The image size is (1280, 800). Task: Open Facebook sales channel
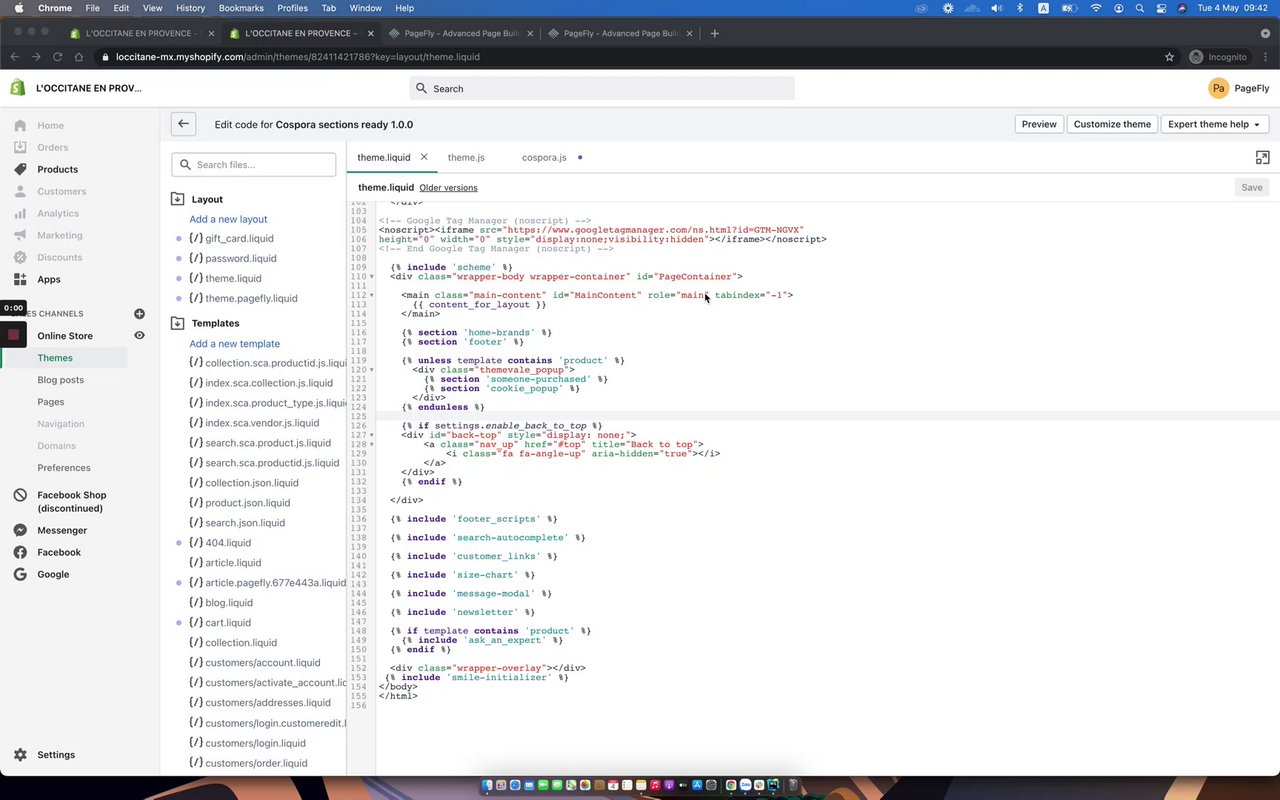click(x=59, y=552)
